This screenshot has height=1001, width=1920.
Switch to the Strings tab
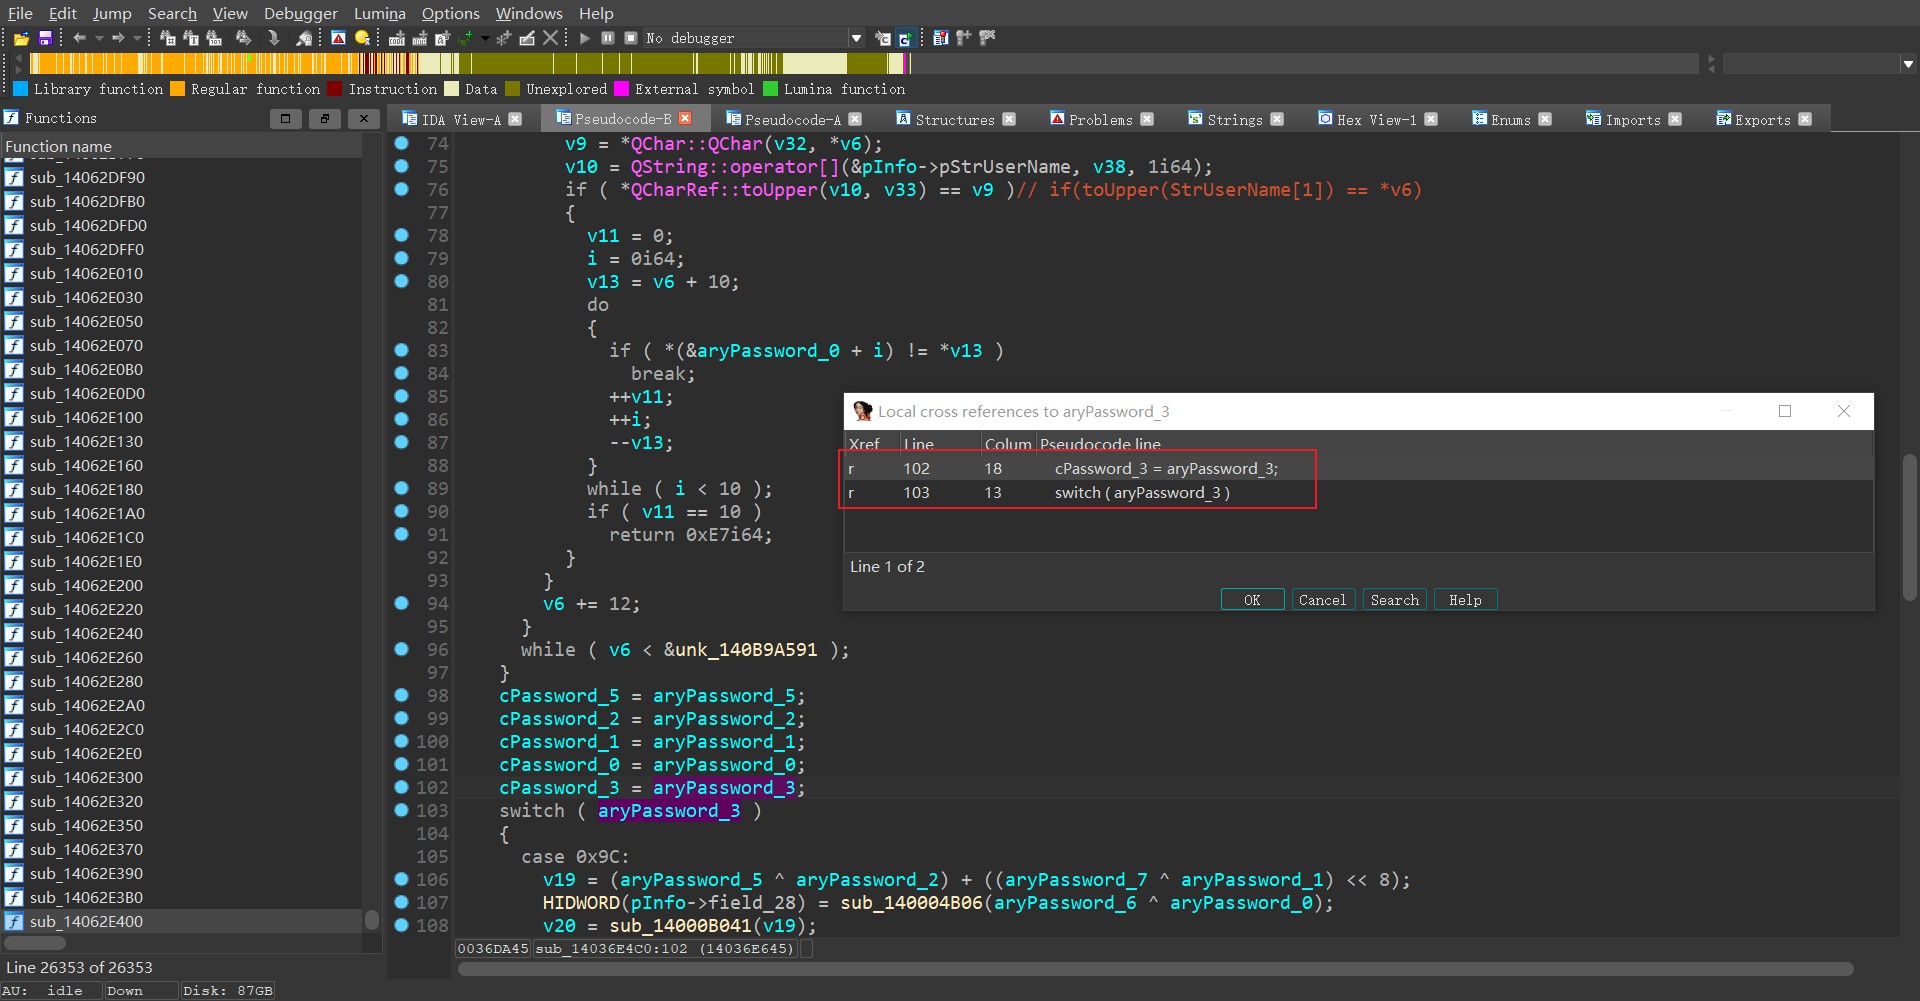(x=1234, y=119)
